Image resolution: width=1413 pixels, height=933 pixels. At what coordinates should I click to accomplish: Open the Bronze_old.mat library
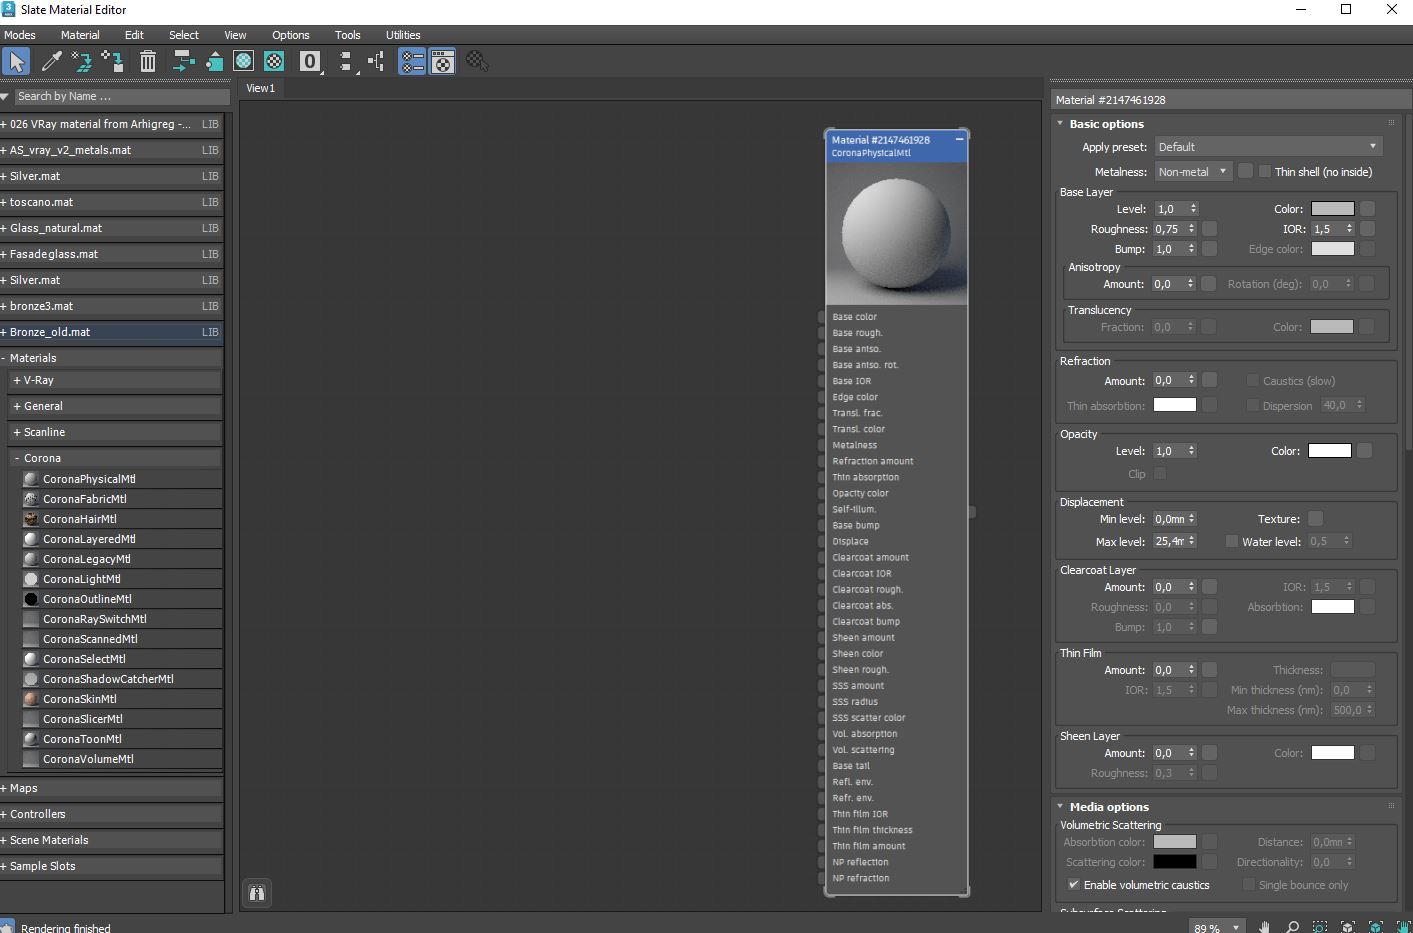(50, 332)
